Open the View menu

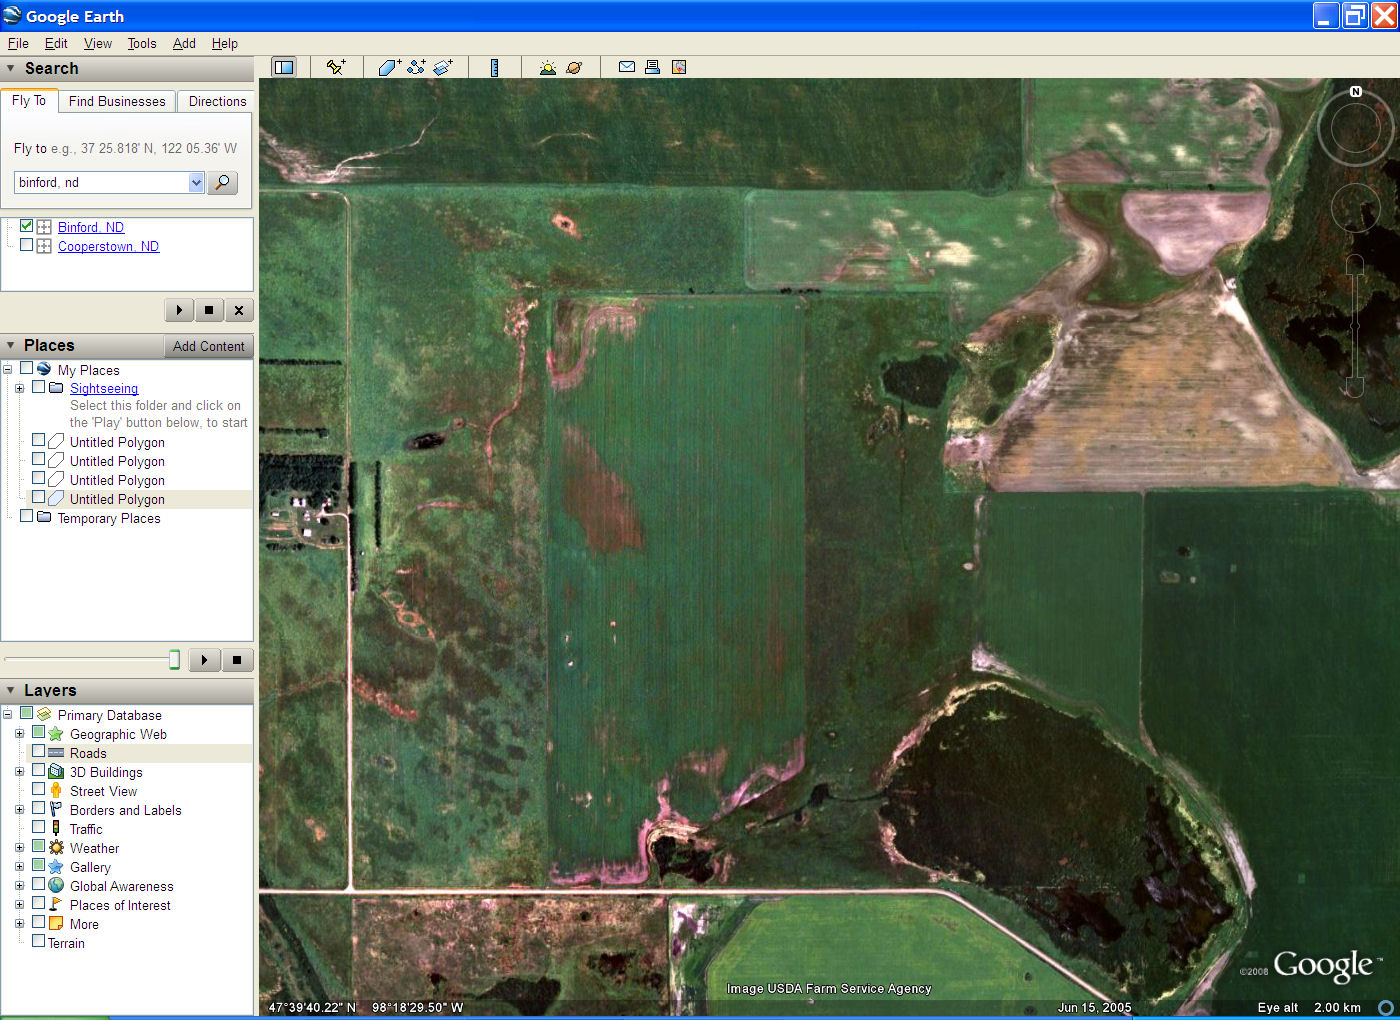click(x=98, y=43)
